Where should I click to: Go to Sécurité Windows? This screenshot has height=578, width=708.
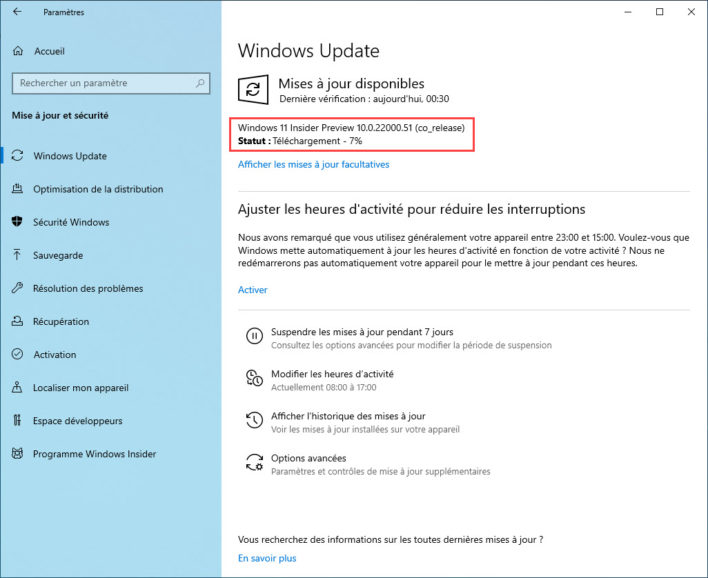[x=71, y=222]
